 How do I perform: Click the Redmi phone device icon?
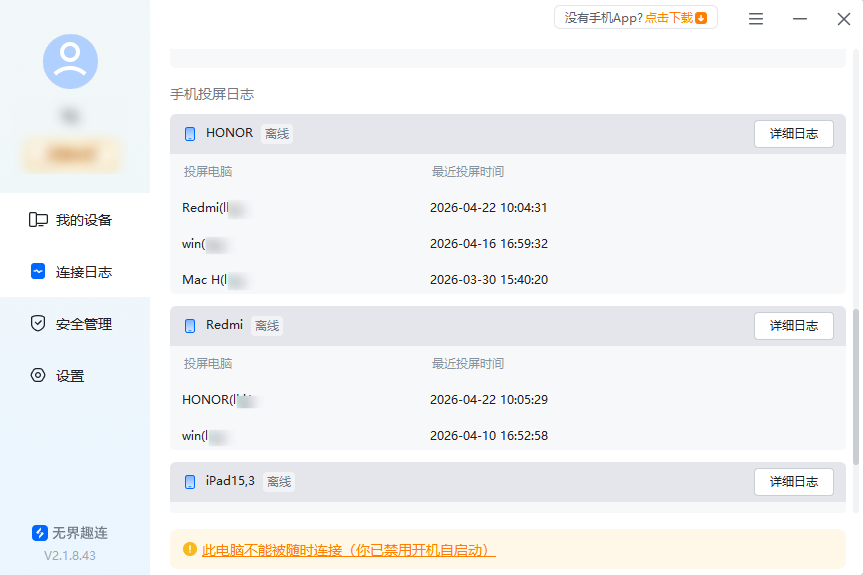pos(190,326)
